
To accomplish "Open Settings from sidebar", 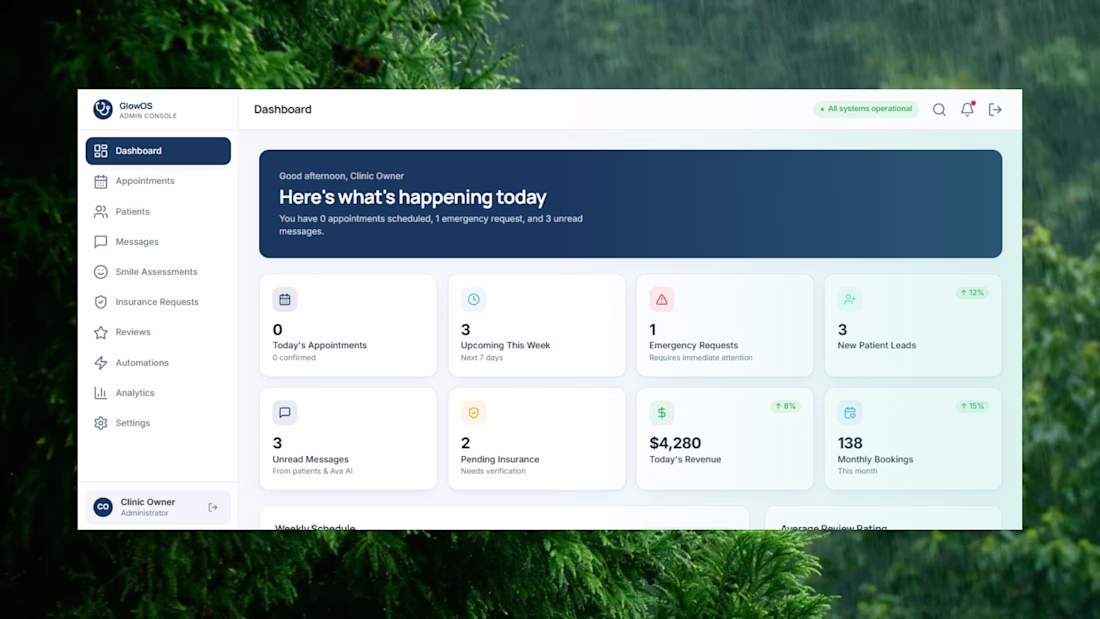I will (x=158, y=423).
